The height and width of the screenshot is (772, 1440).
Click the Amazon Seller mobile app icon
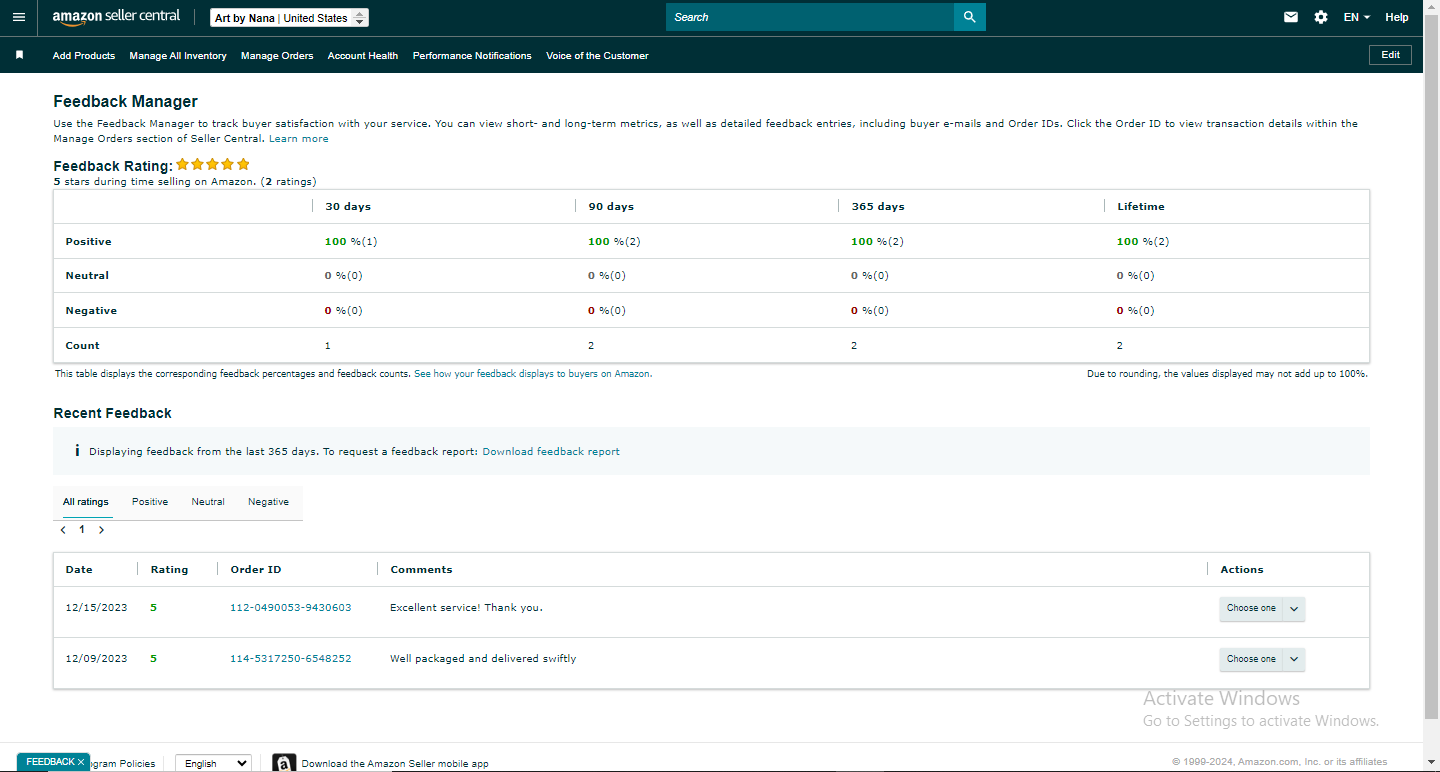coord(284,763)
